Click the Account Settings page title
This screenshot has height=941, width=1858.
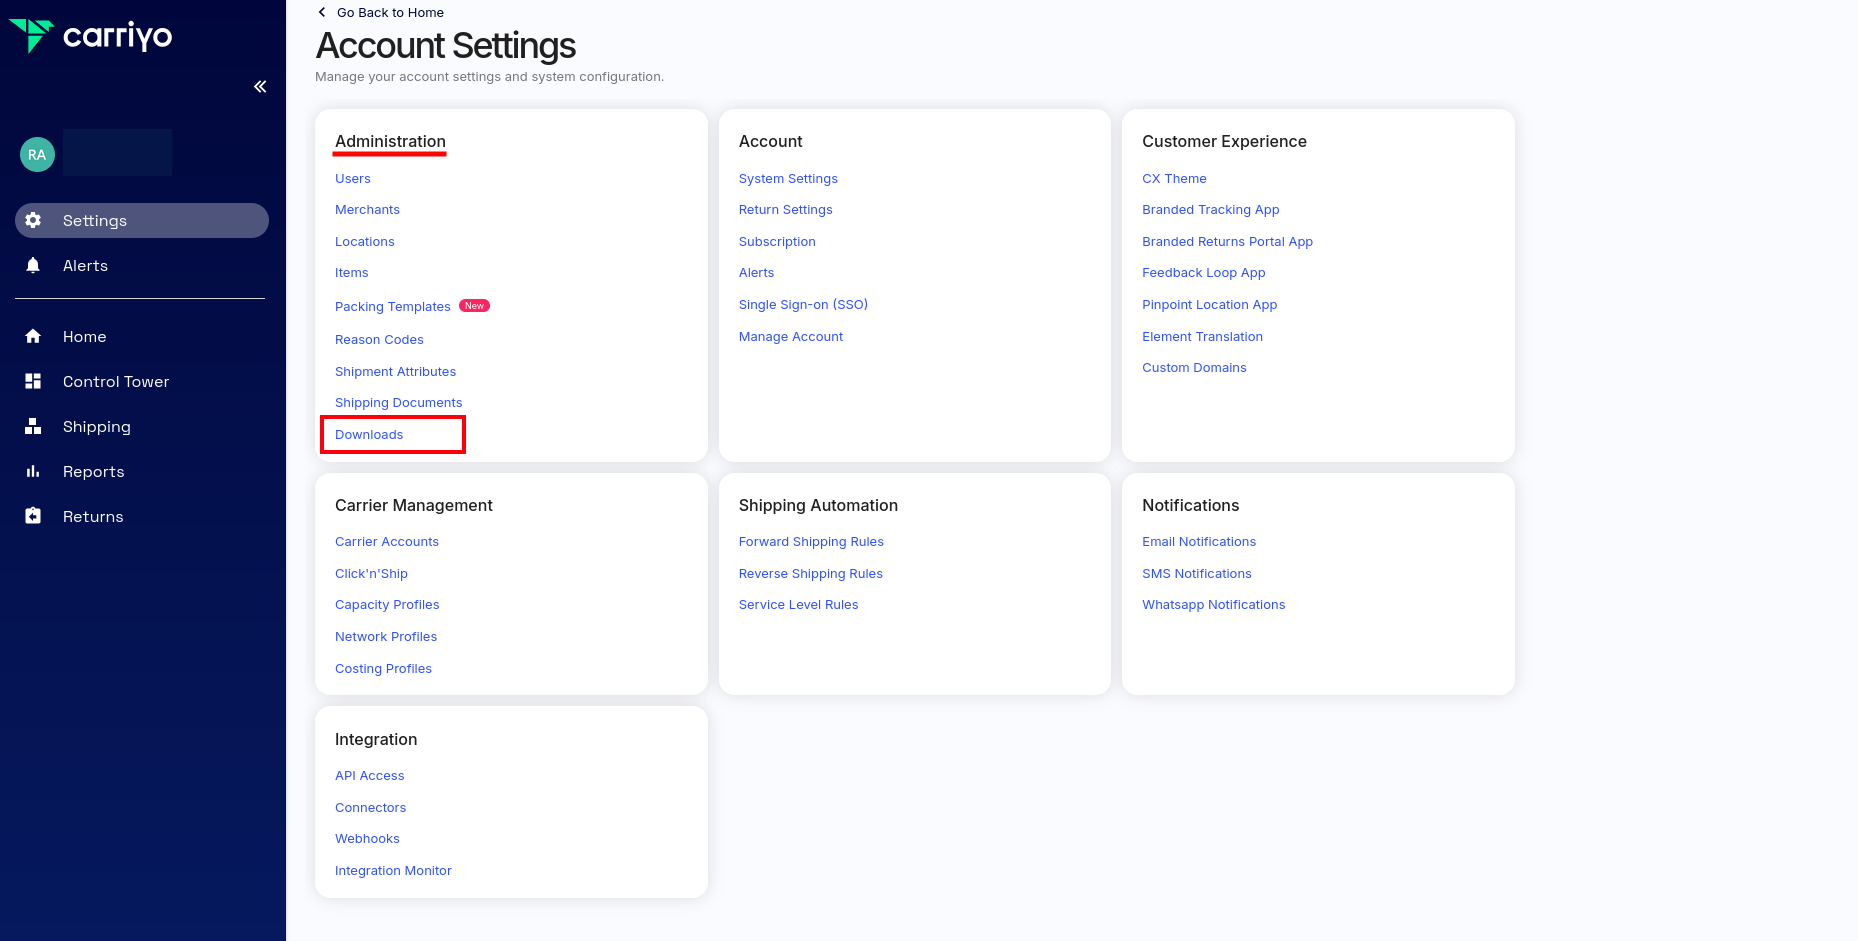click(x=446, y=46)
